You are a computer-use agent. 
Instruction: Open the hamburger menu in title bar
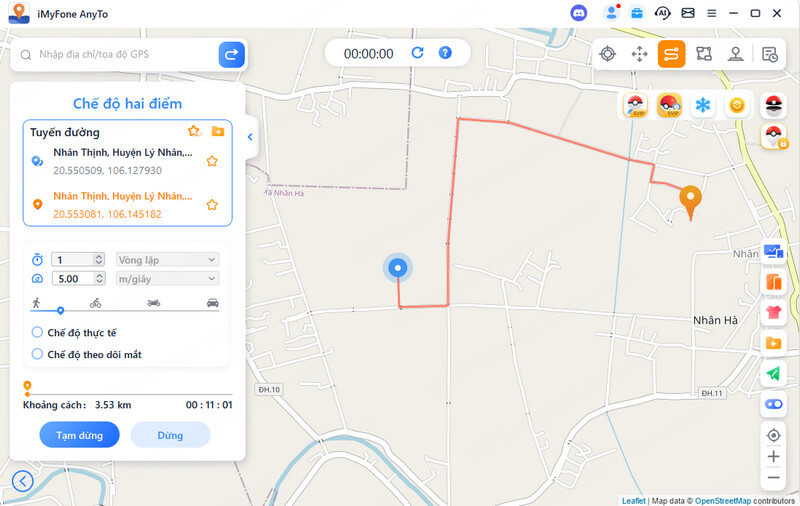[711, 13]
